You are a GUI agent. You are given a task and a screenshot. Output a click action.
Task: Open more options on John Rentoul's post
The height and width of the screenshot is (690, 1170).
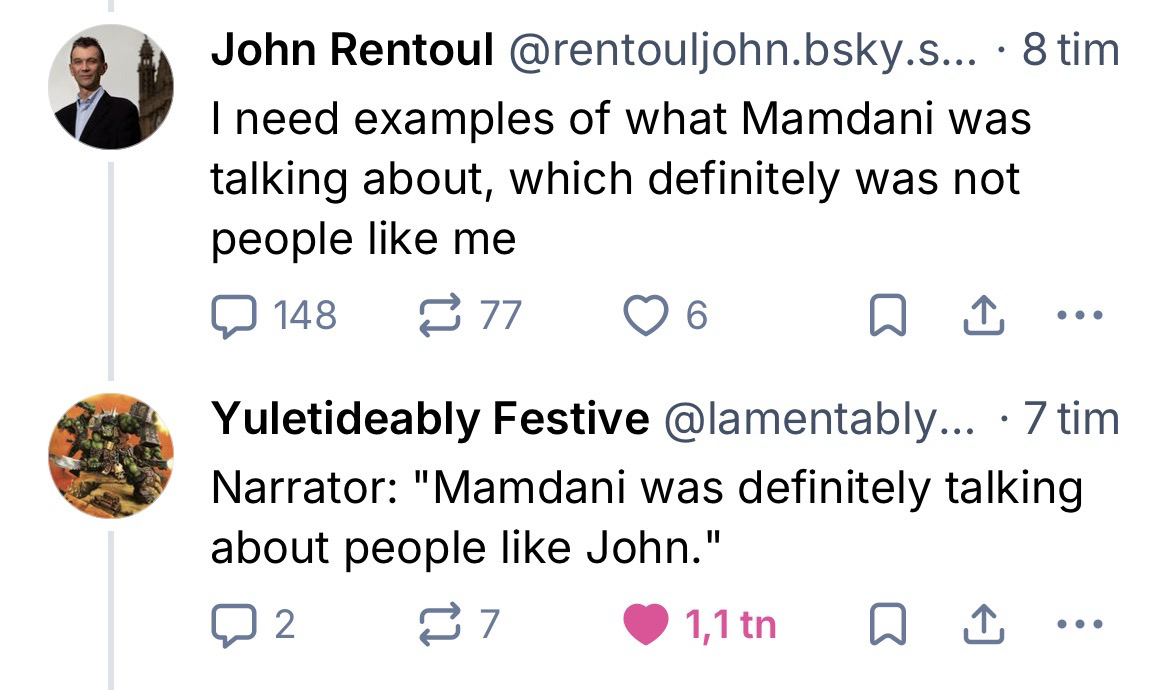(x=1080, y=316)
